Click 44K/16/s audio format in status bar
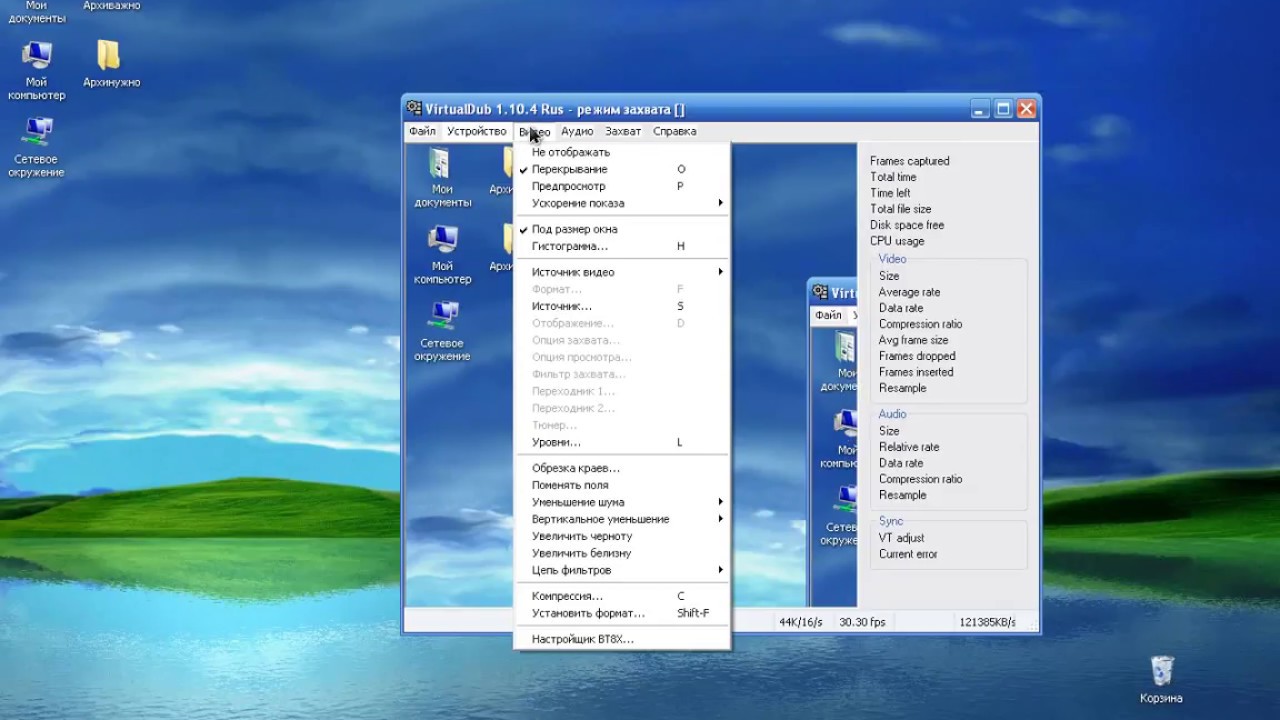This screenshot has width=1280, height=720. (x=801, y=622)
